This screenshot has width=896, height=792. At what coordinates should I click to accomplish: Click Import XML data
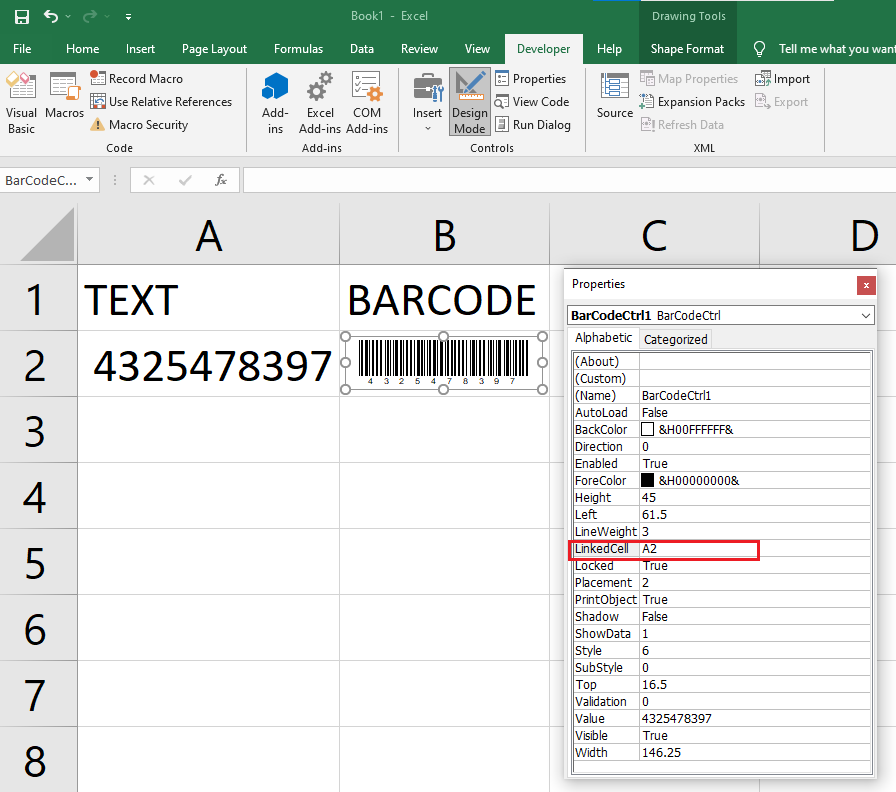point(782,78)
